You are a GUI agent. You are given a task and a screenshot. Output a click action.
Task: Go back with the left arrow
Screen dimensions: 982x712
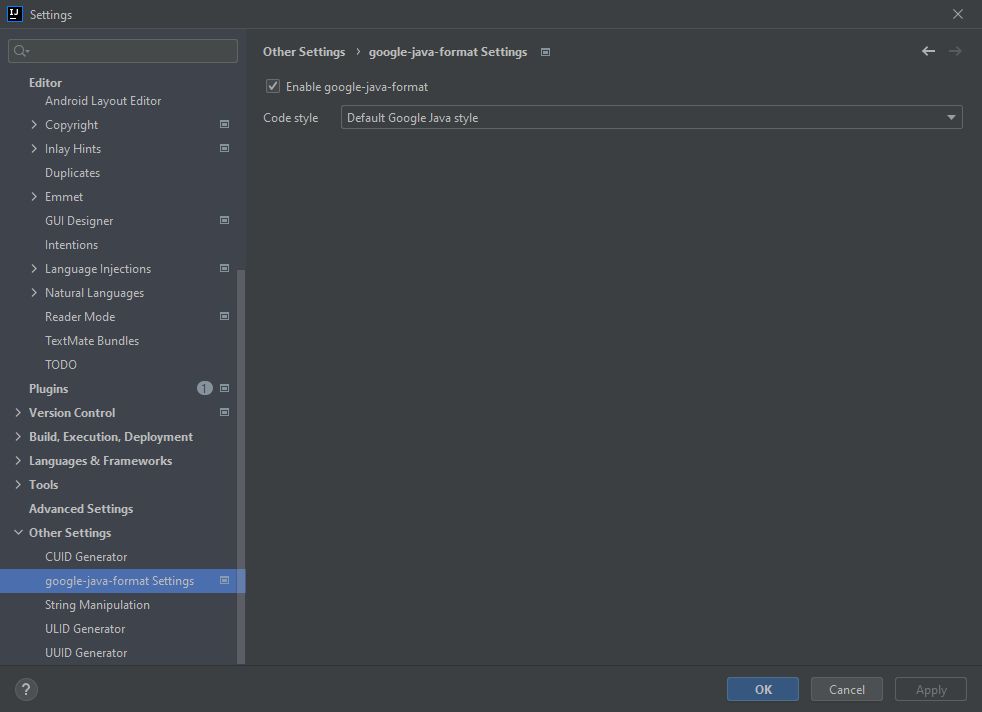[x=928, y=51]
